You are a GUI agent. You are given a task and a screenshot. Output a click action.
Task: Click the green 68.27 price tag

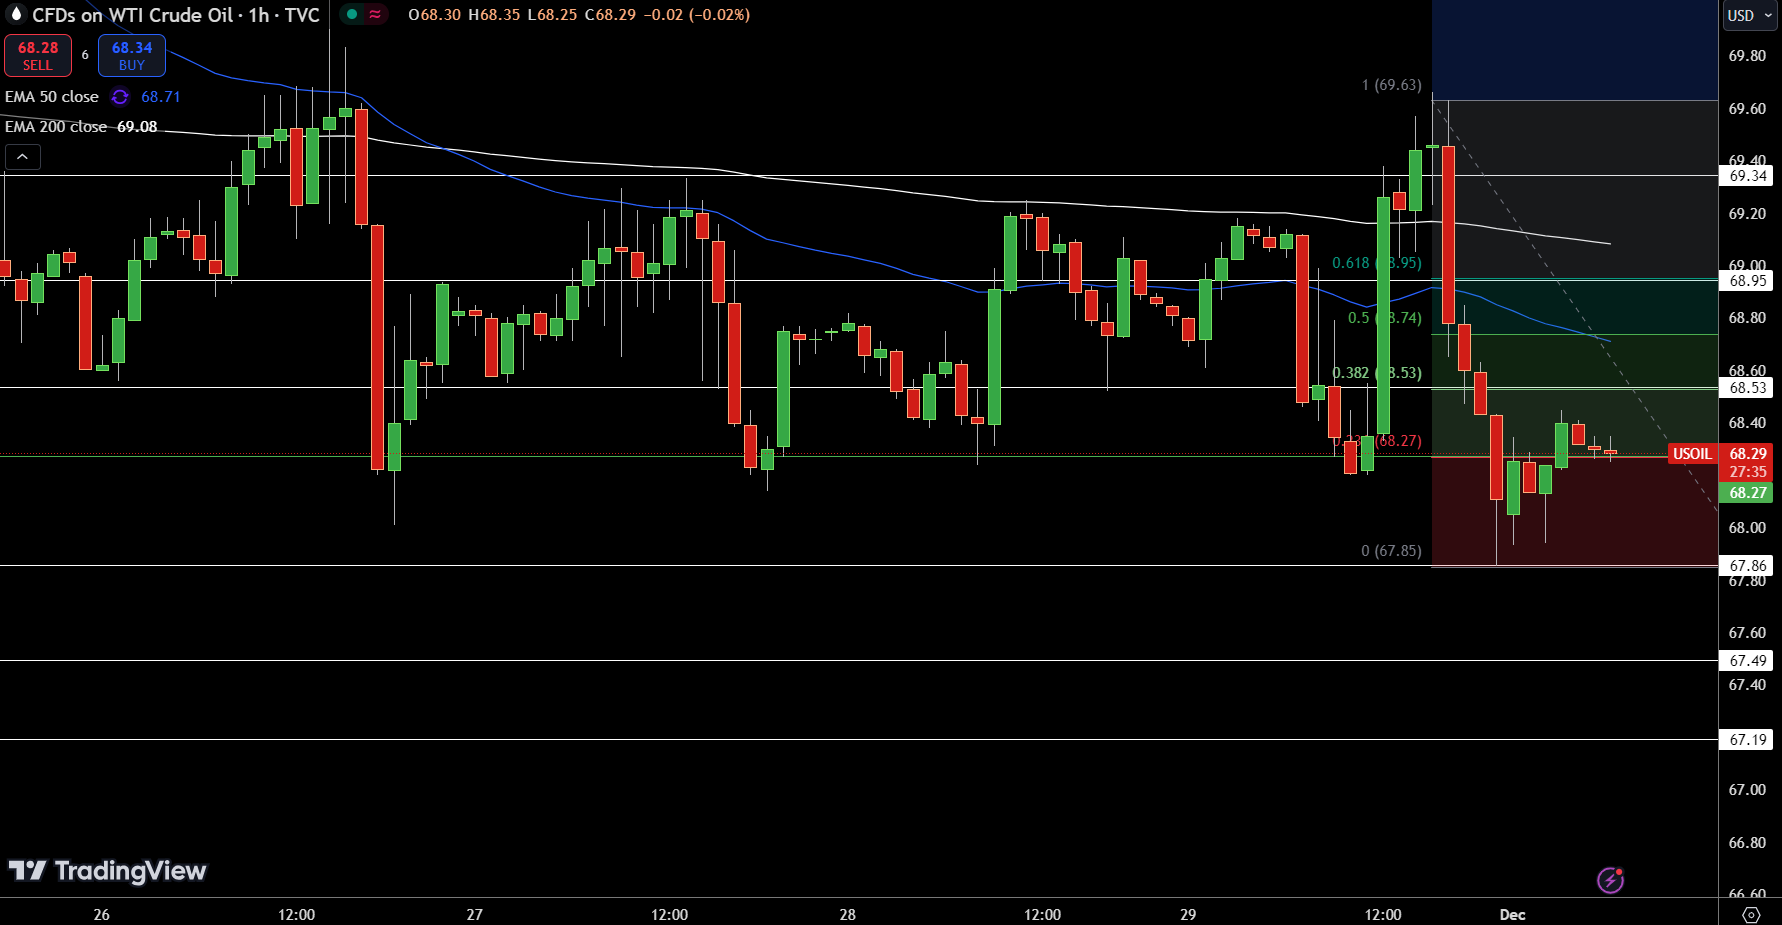coord(1748,493)
